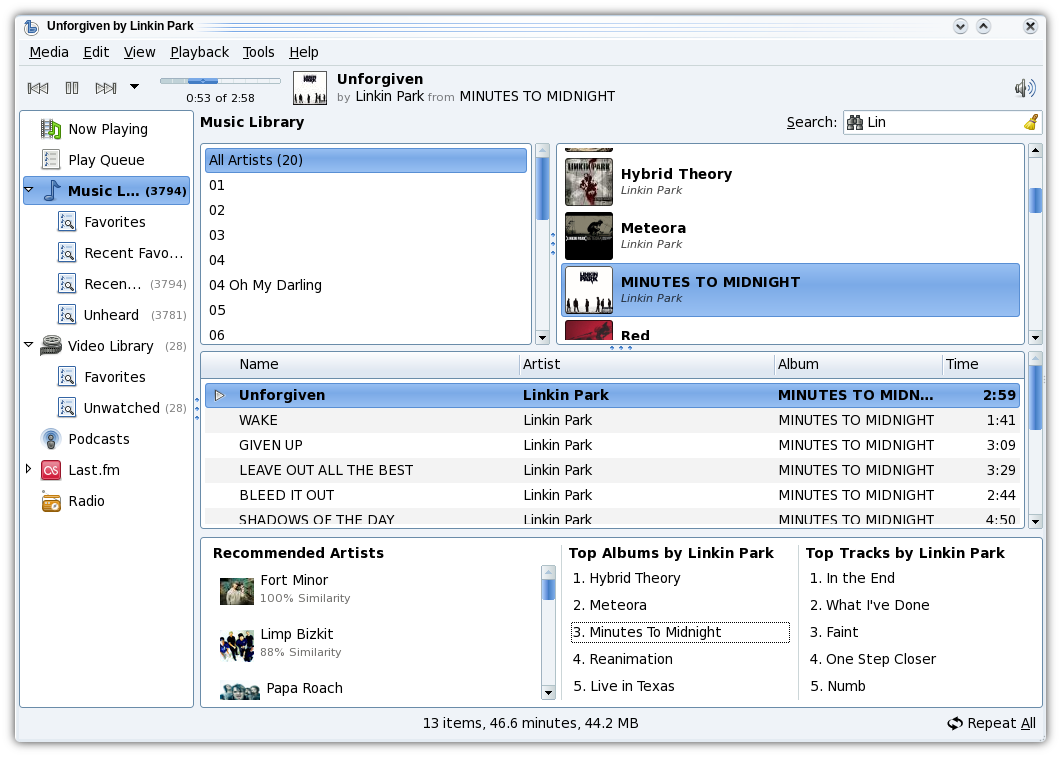Open Play Queue in sidebar
This screenshot has height=757, width=1061.
coord(106,160)
